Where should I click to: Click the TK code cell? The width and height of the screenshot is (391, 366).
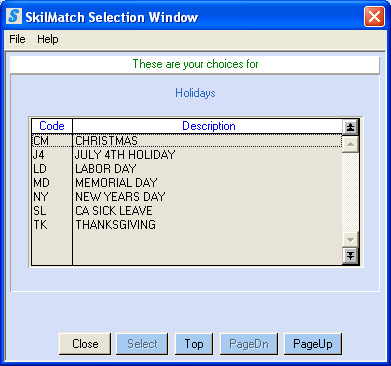52,225
